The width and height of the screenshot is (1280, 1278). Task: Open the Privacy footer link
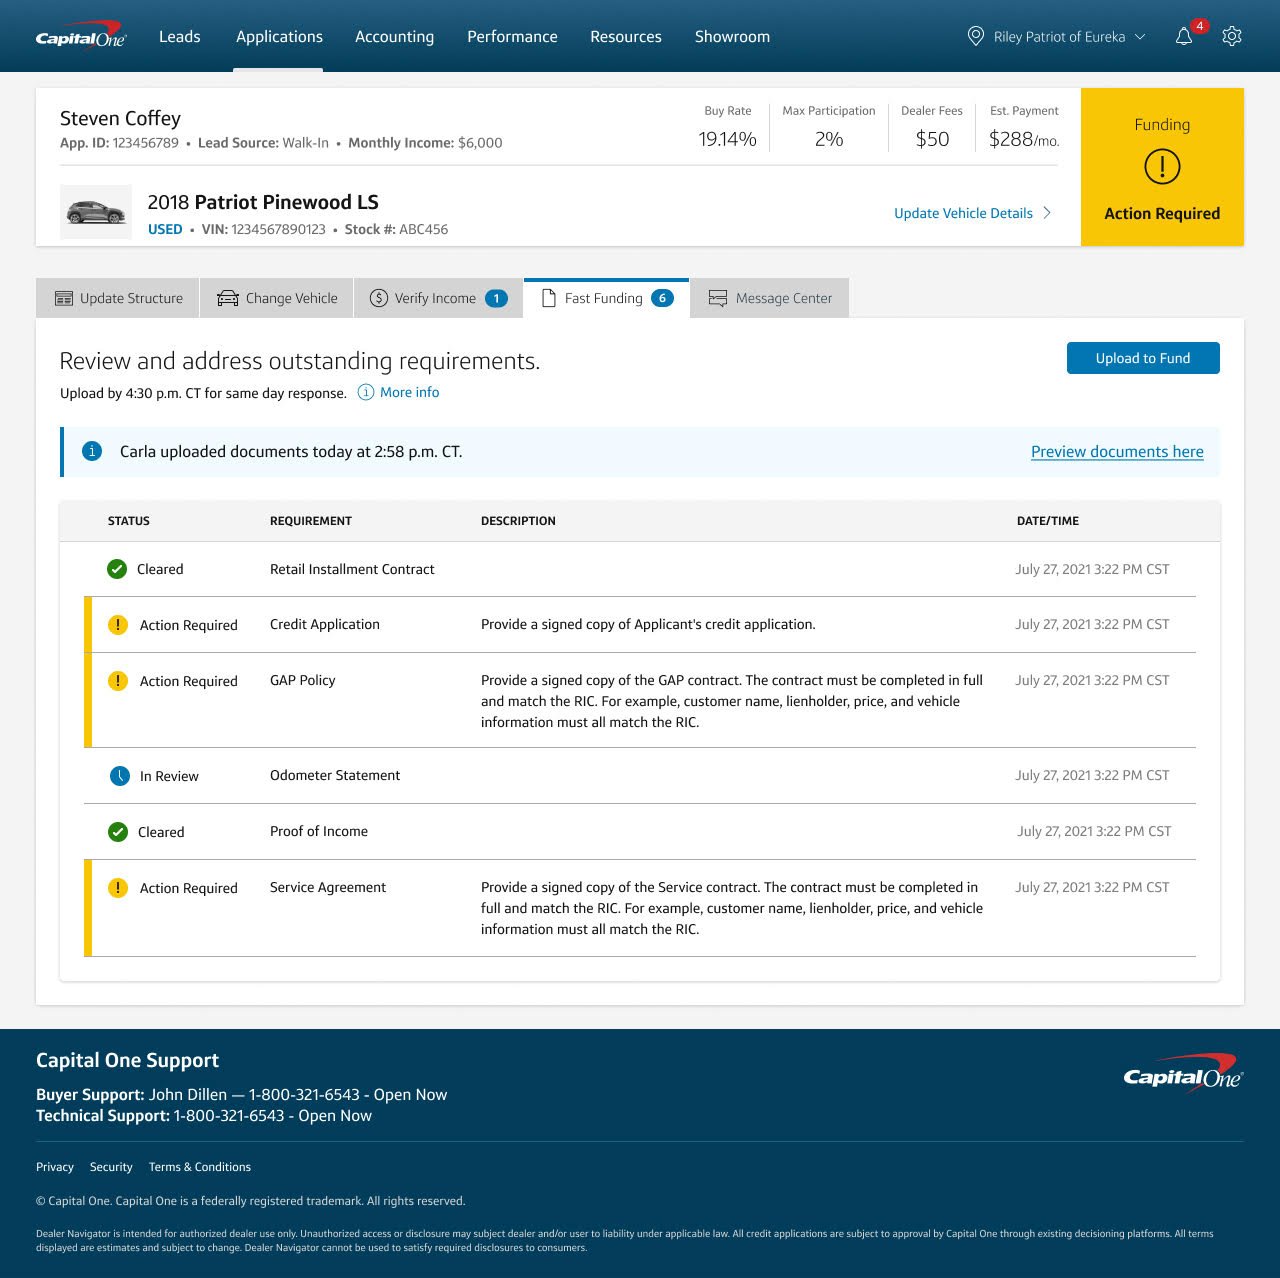55,1167
